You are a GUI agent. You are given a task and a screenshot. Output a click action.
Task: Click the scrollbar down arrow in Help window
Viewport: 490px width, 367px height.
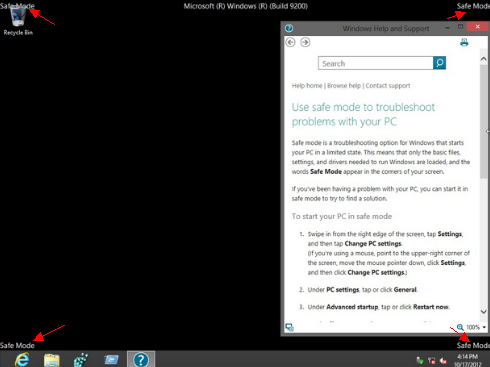coord(484,311)
